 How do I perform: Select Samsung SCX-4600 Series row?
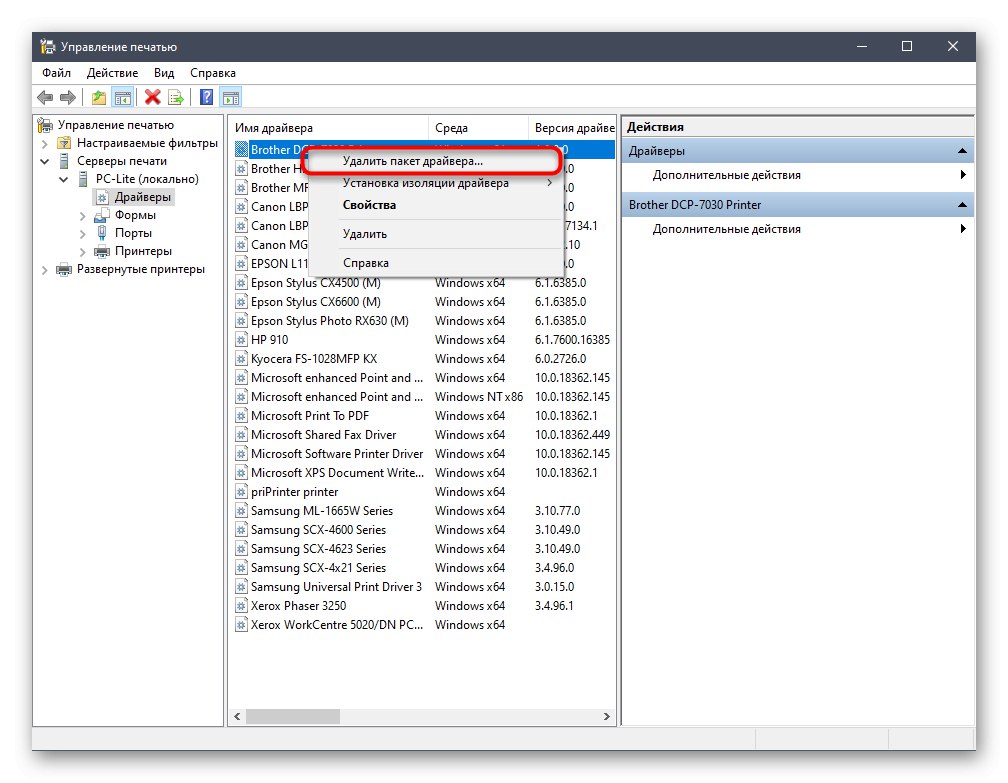(422, 530)
